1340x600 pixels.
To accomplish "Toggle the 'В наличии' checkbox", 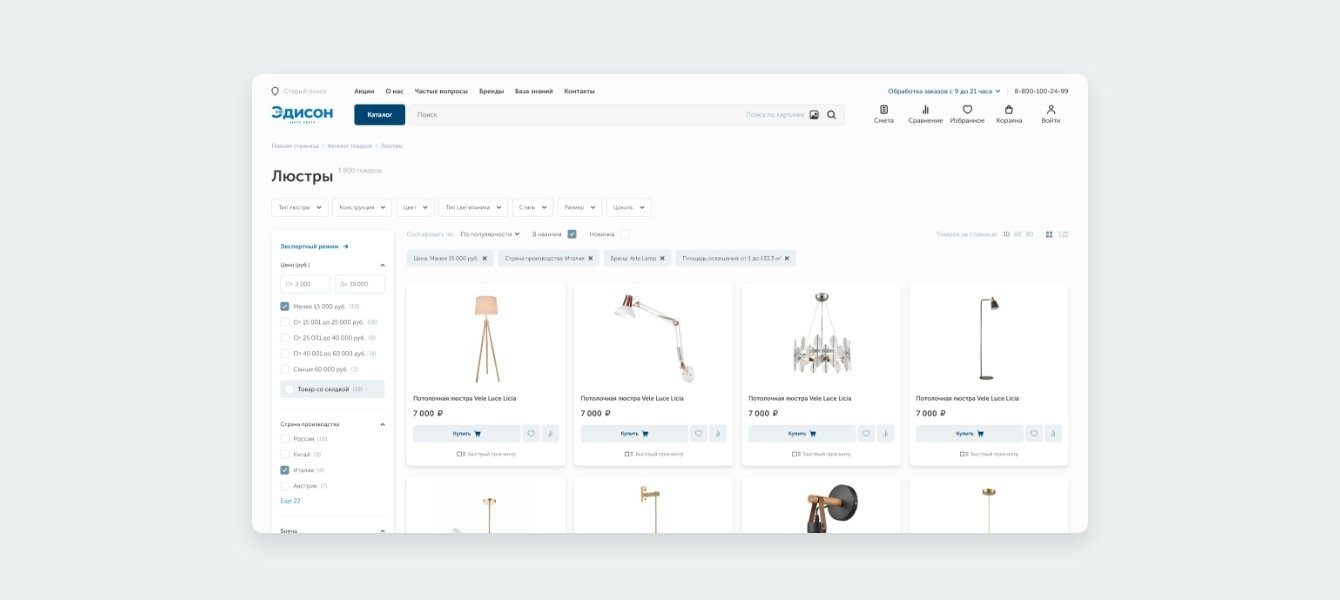I will pyautogui.click(x=572, y=234).
